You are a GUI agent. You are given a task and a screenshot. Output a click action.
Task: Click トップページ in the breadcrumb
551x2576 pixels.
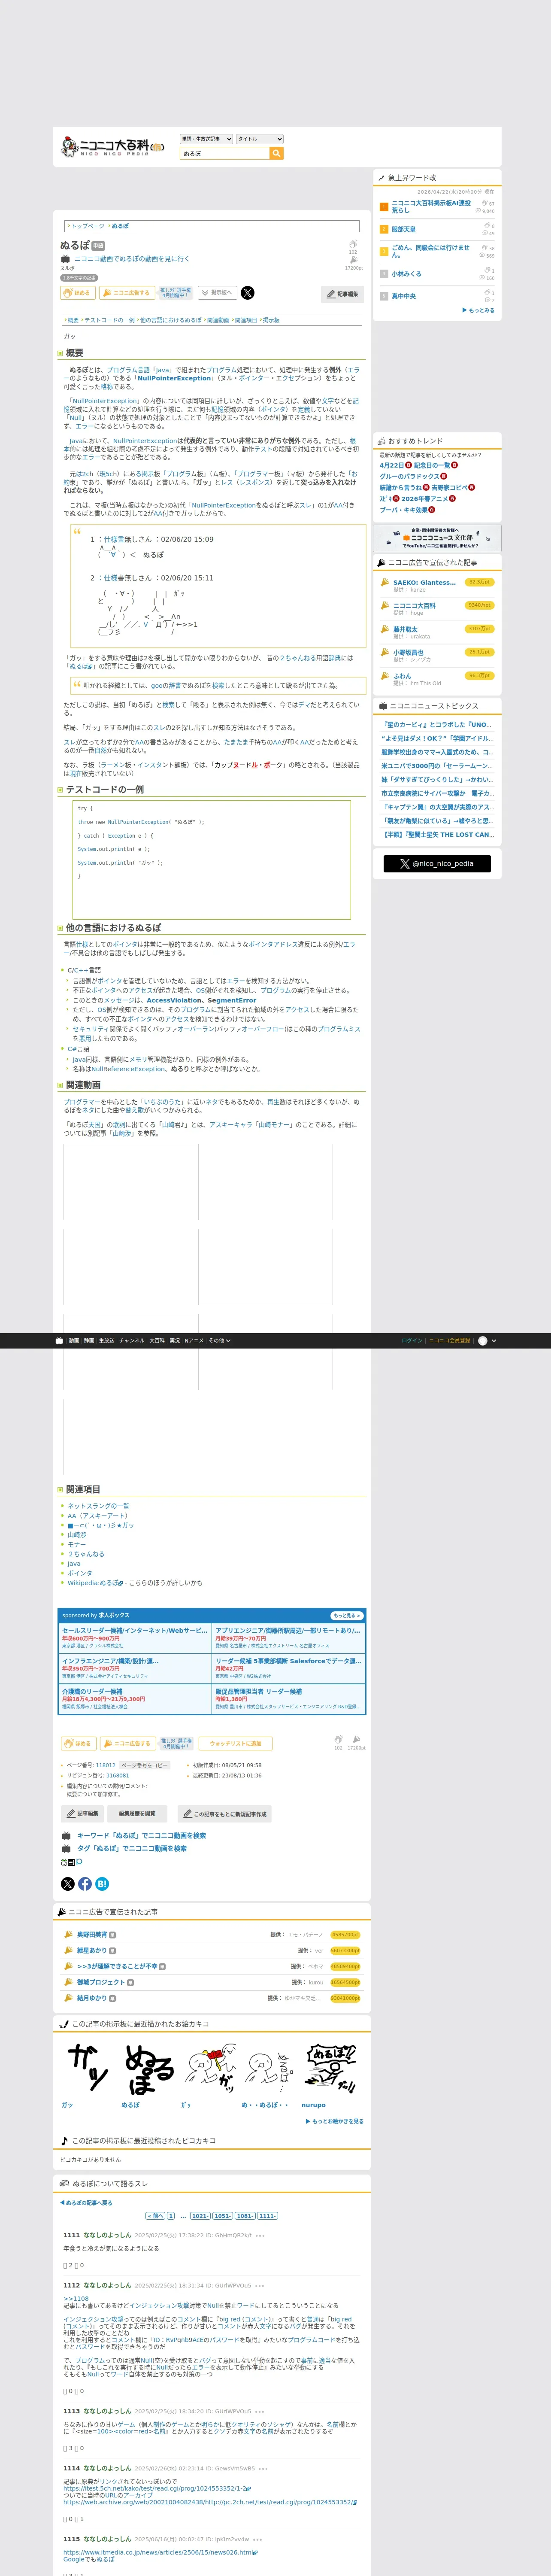point(87,226)
